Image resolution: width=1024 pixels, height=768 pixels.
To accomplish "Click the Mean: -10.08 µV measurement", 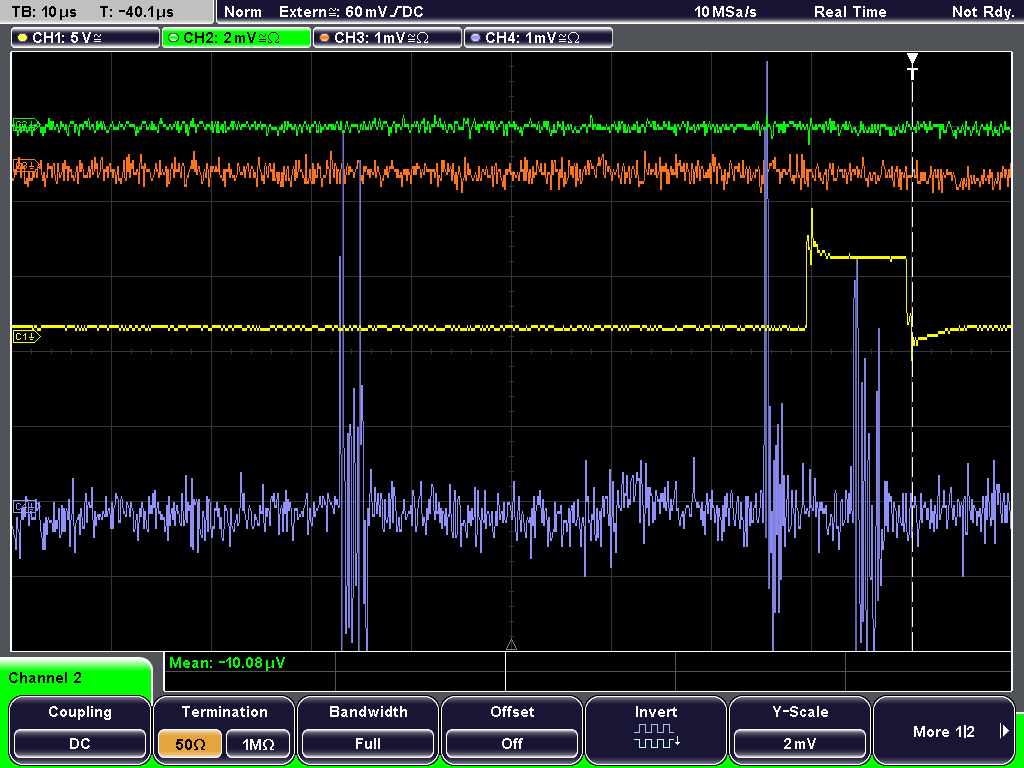I will pyautogui.click(x=227, y=663).
